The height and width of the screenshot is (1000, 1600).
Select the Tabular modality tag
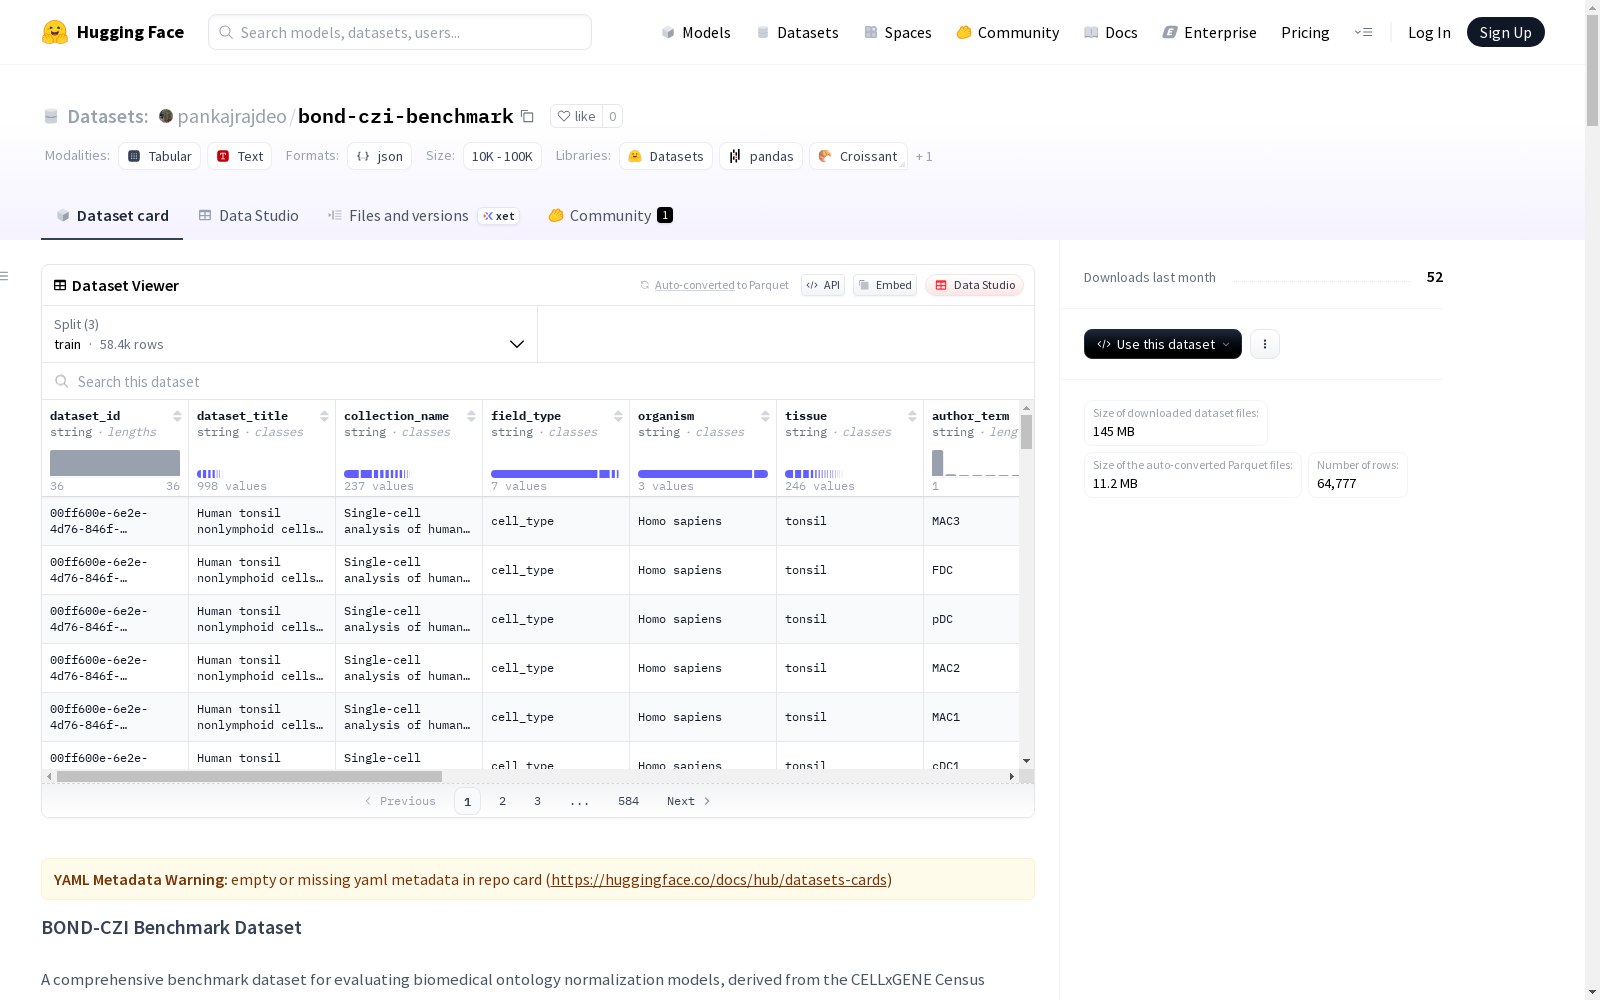coord(160,156)
